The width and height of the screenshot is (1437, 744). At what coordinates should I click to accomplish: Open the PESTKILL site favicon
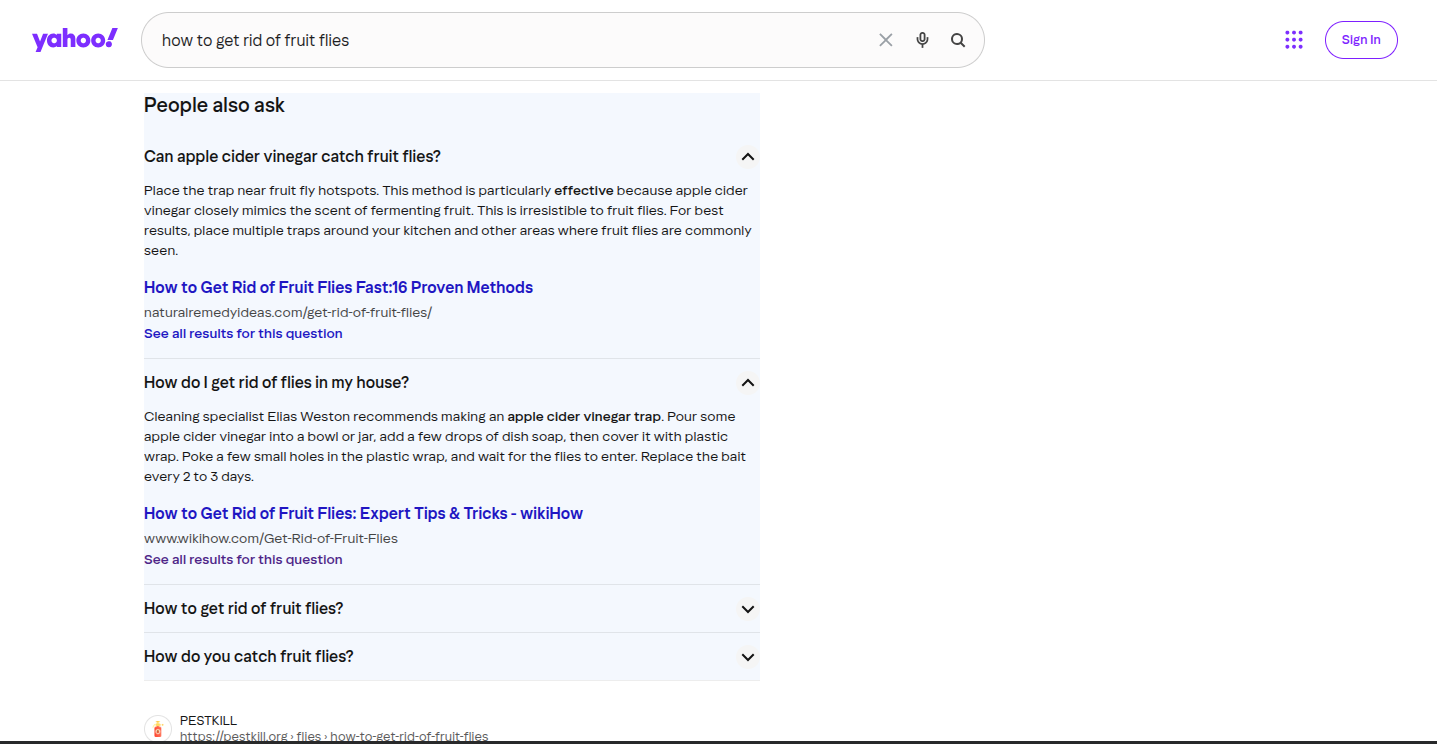pos(158,729)
